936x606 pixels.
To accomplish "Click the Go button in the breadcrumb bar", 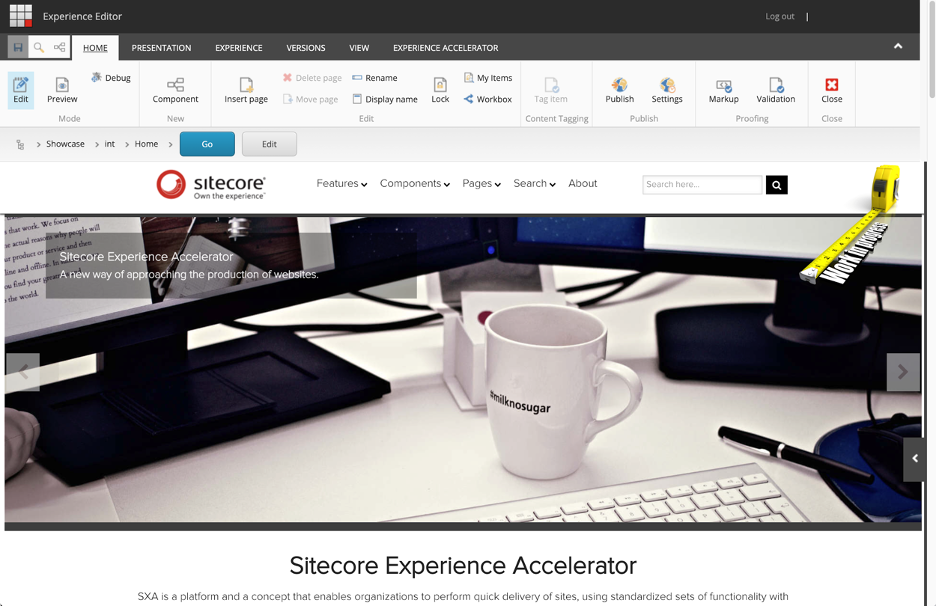I will click(x=206, y=143).
